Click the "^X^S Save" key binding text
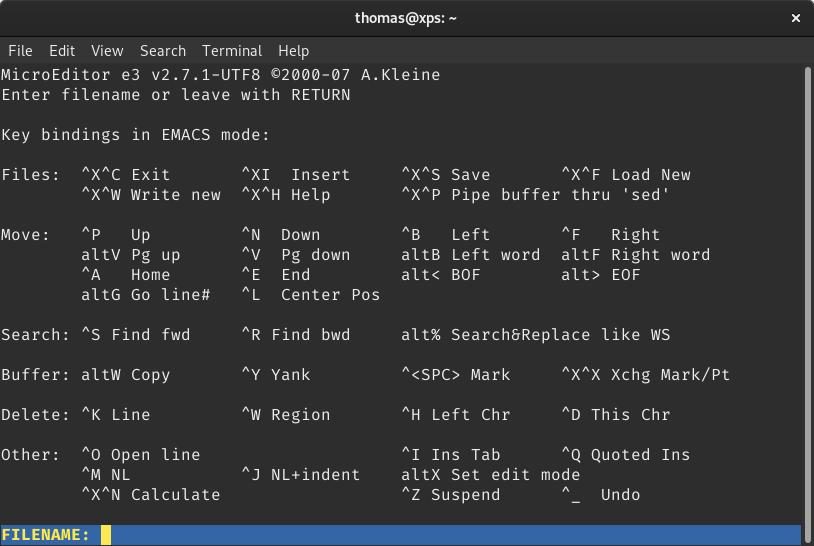 pyautogui.click(x=446, y=175)
